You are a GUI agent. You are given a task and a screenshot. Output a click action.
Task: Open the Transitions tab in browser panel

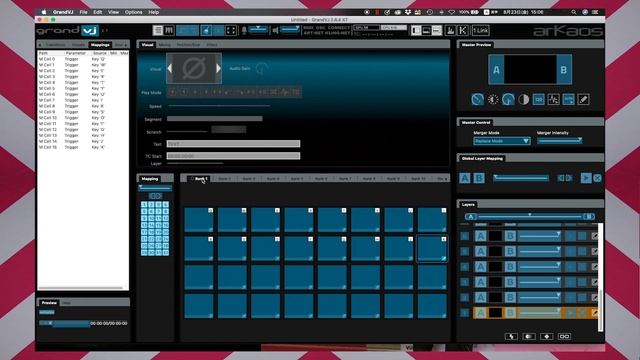pos(56,45)
